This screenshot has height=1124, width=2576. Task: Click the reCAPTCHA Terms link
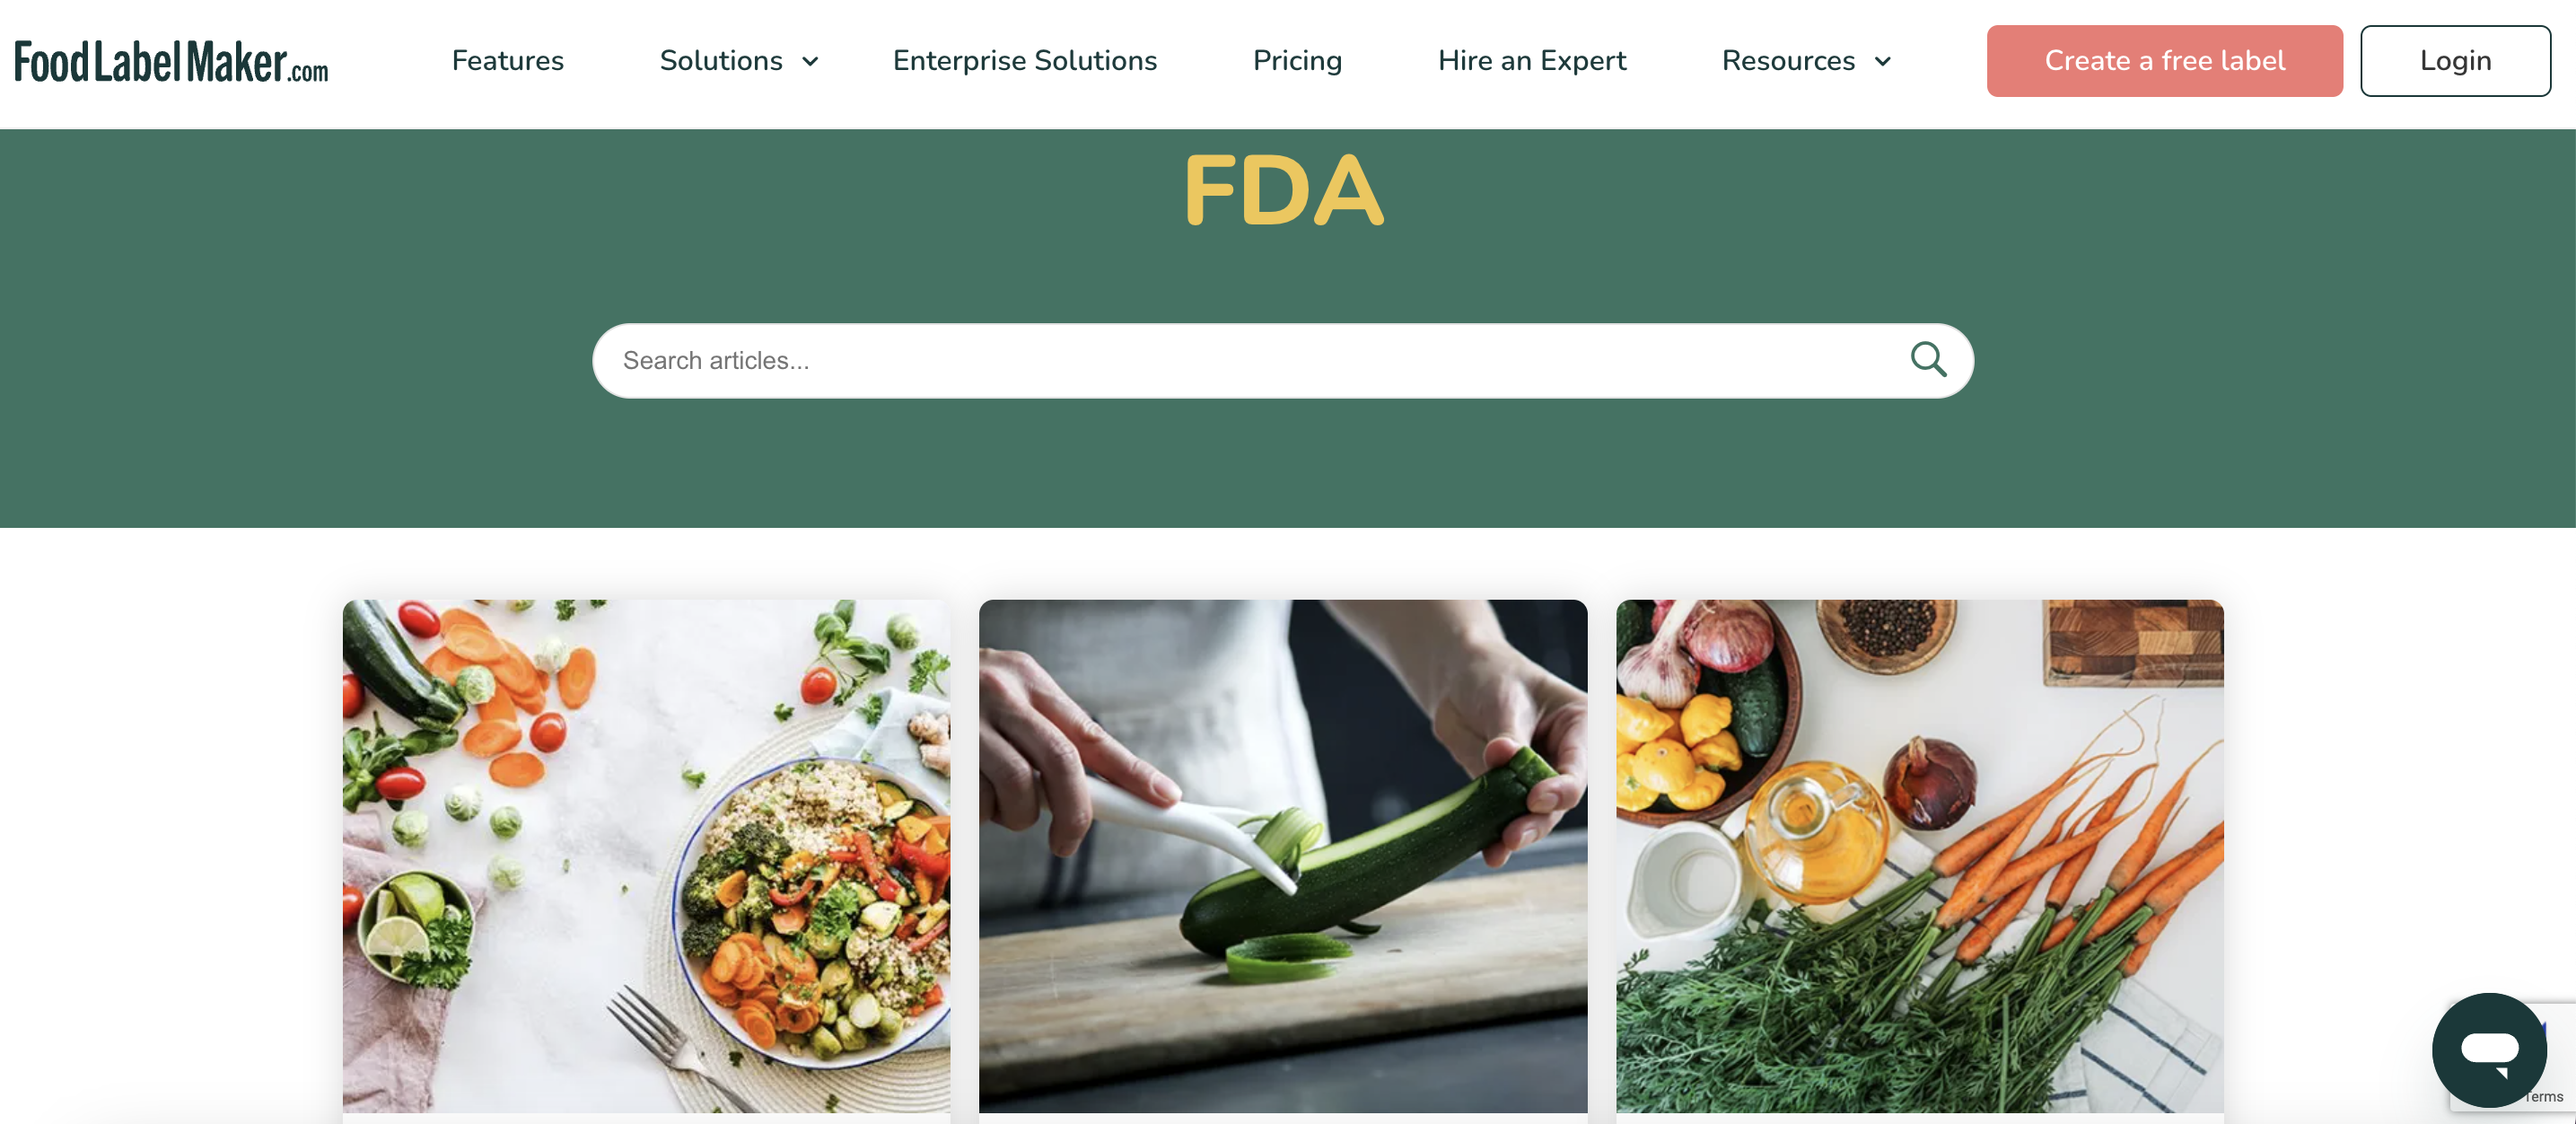2545,1097
